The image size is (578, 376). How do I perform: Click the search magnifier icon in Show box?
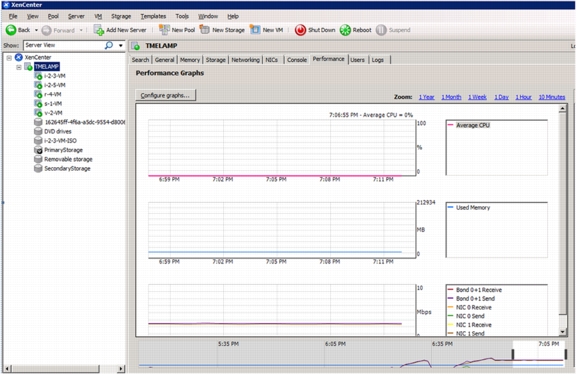109,45
